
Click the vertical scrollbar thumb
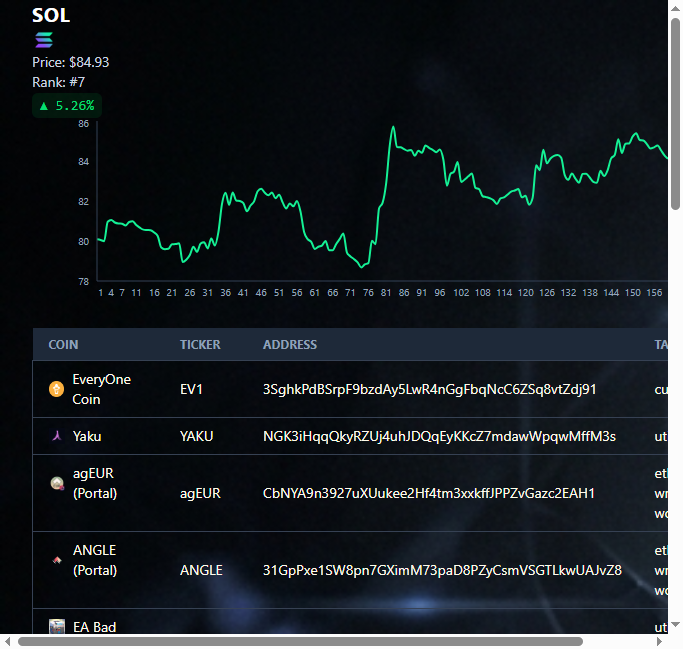tap(676, 114)
